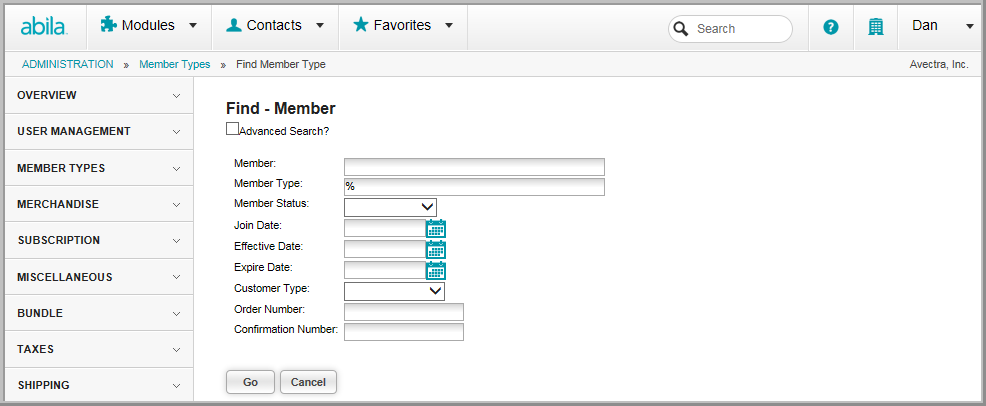Screen dimensions: 986x406
Task: Open the Expire Date calendar picker
Action: point(436,270)
